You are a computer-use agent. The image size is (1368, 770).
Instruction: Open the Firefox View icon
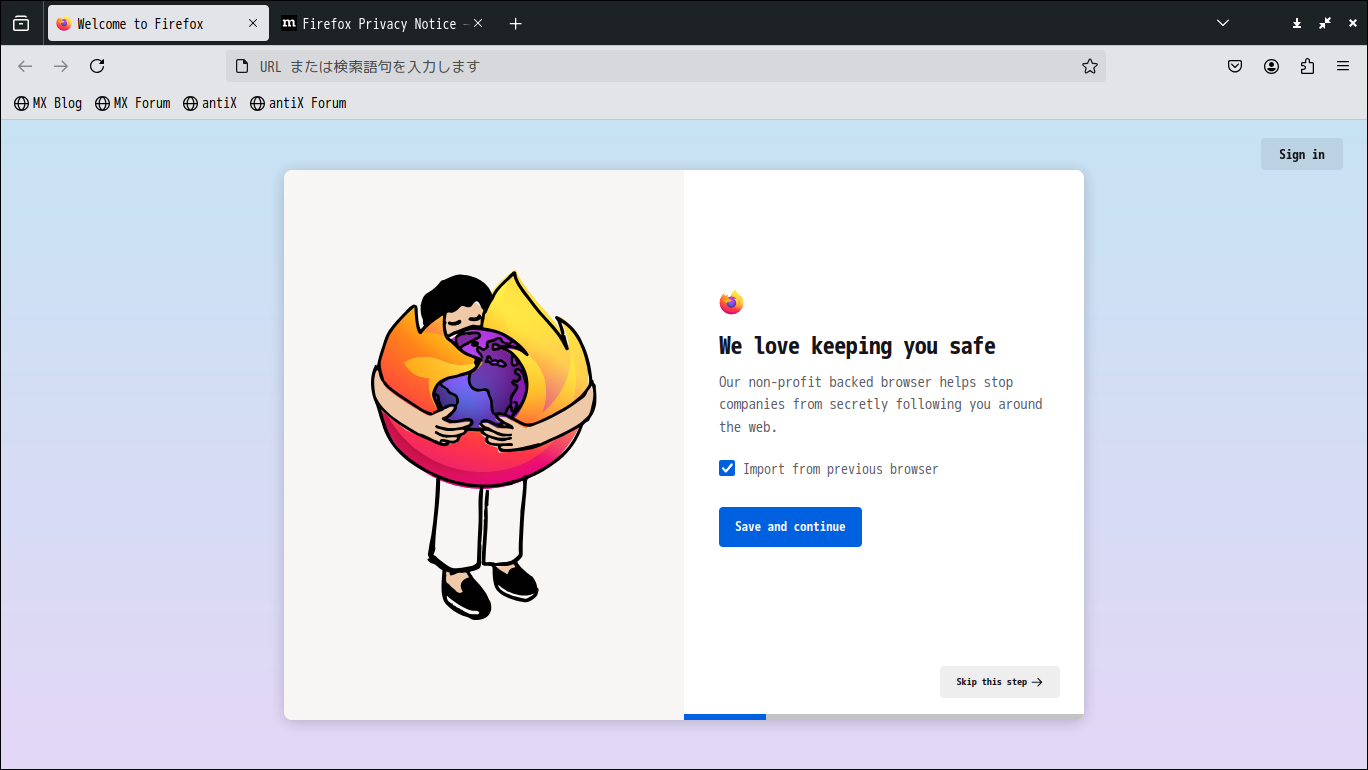[21, 23]
